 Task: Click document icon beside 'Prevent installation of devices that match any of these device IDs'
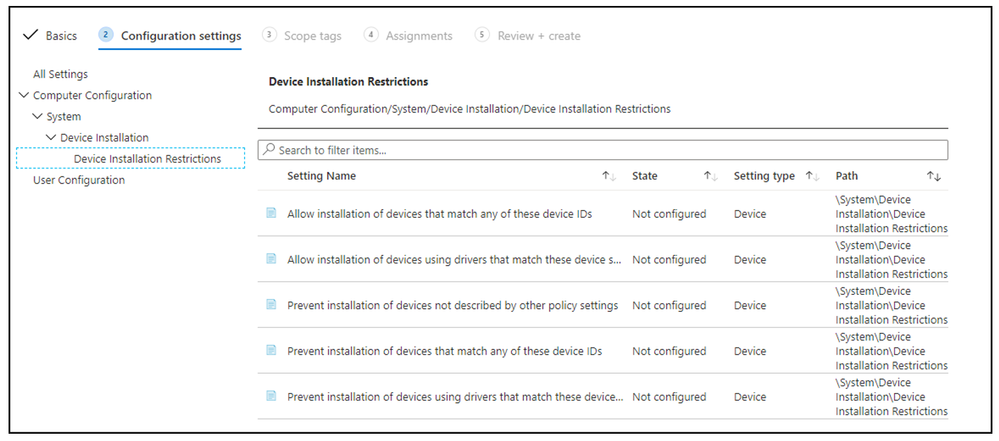(x=271, y=351)
